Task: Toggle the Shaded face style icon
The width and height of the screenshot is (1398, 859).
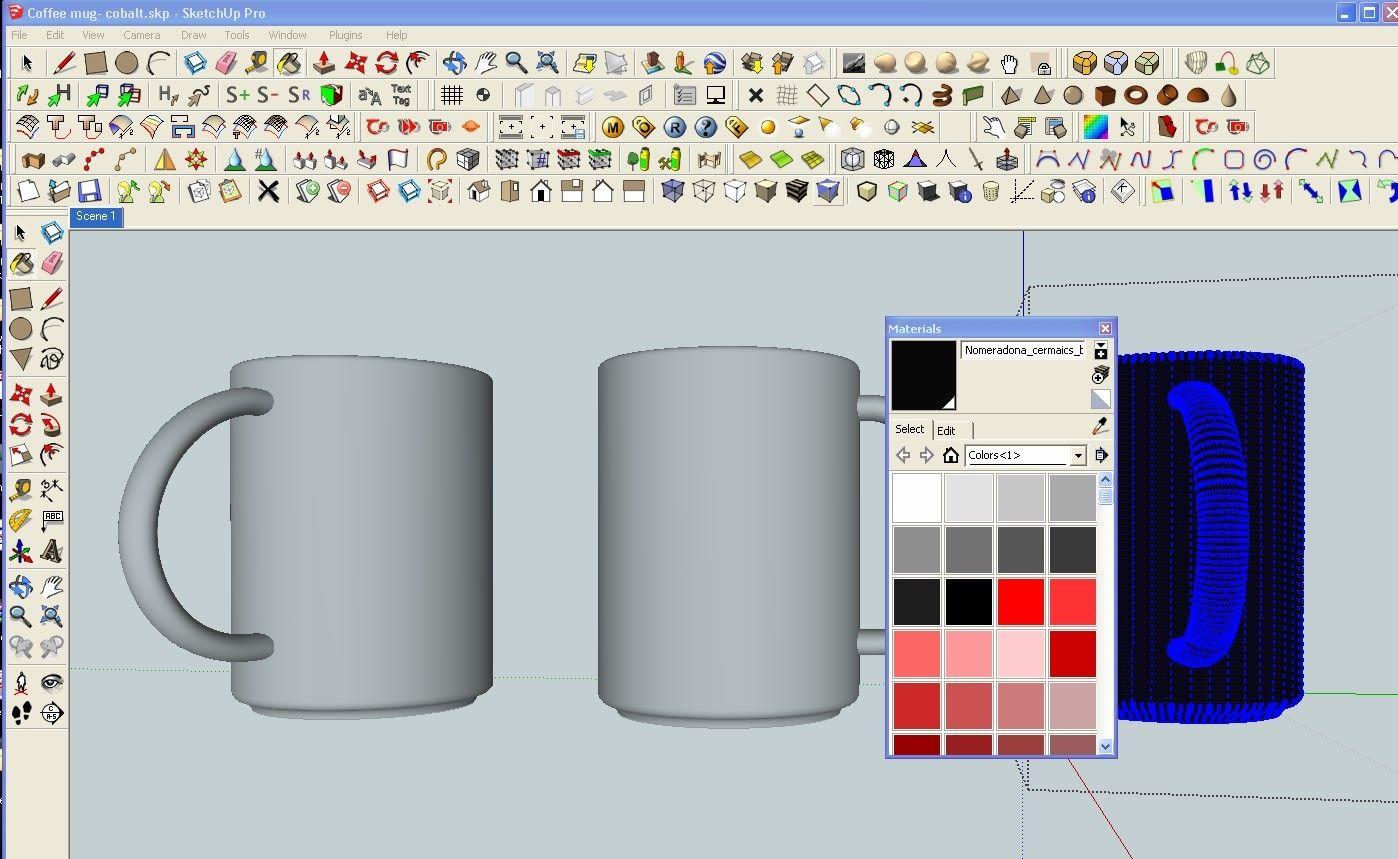Action: pos(766,190)
